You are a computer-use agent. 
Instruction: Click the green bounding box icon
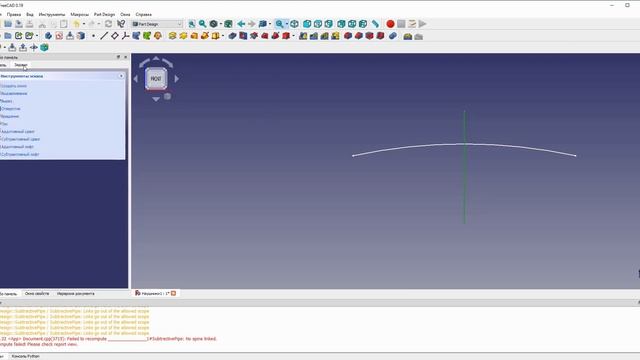228,24
